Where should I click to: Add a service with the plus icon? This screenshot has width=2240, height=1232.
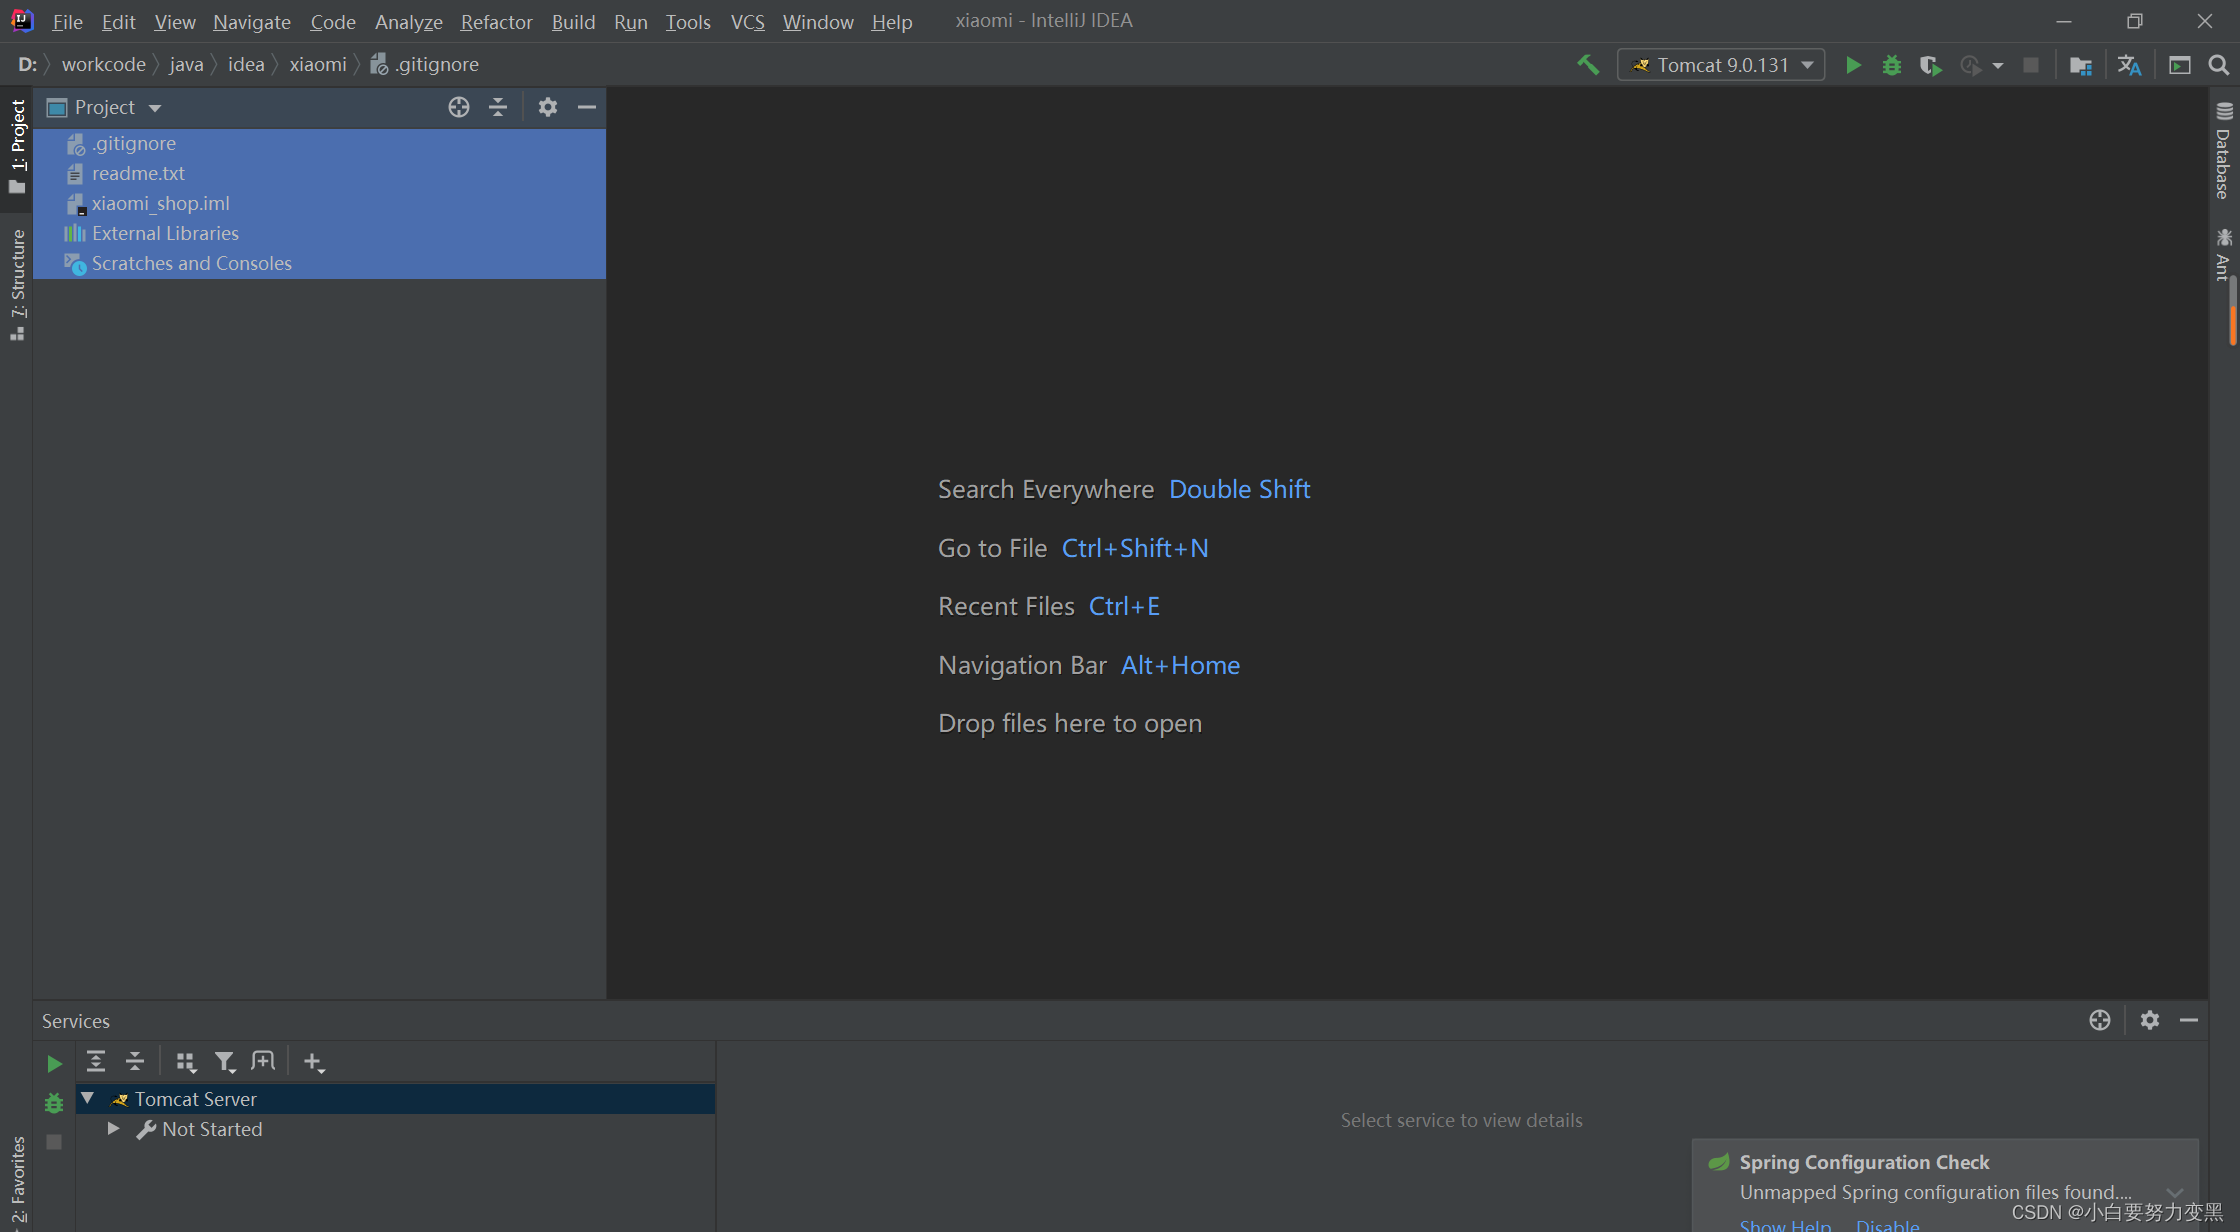point(313,1062)
